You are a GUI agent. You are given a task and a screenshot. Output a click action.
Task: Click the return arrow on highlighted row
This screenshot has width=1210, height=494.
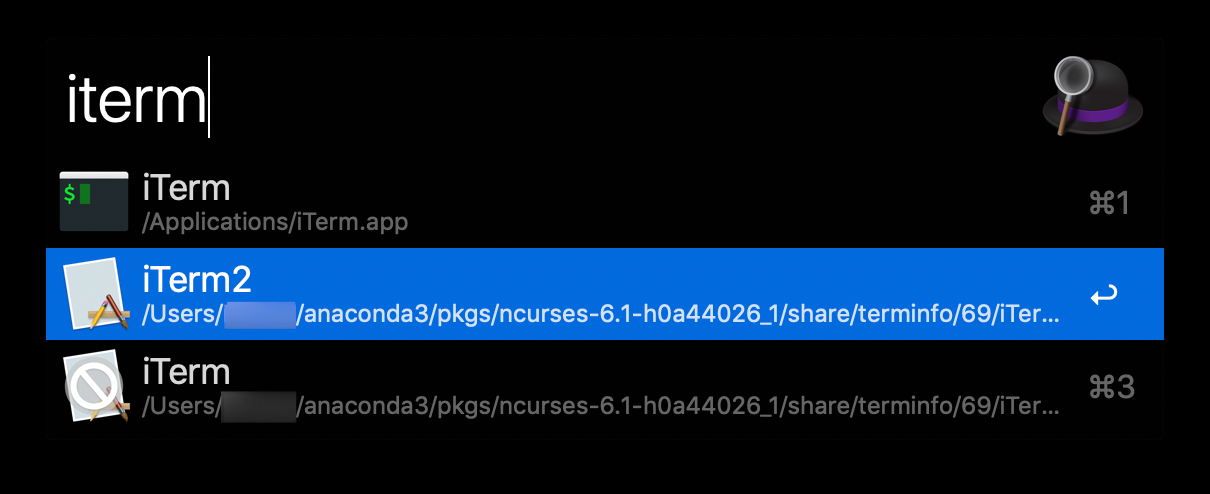(1104, 295)
